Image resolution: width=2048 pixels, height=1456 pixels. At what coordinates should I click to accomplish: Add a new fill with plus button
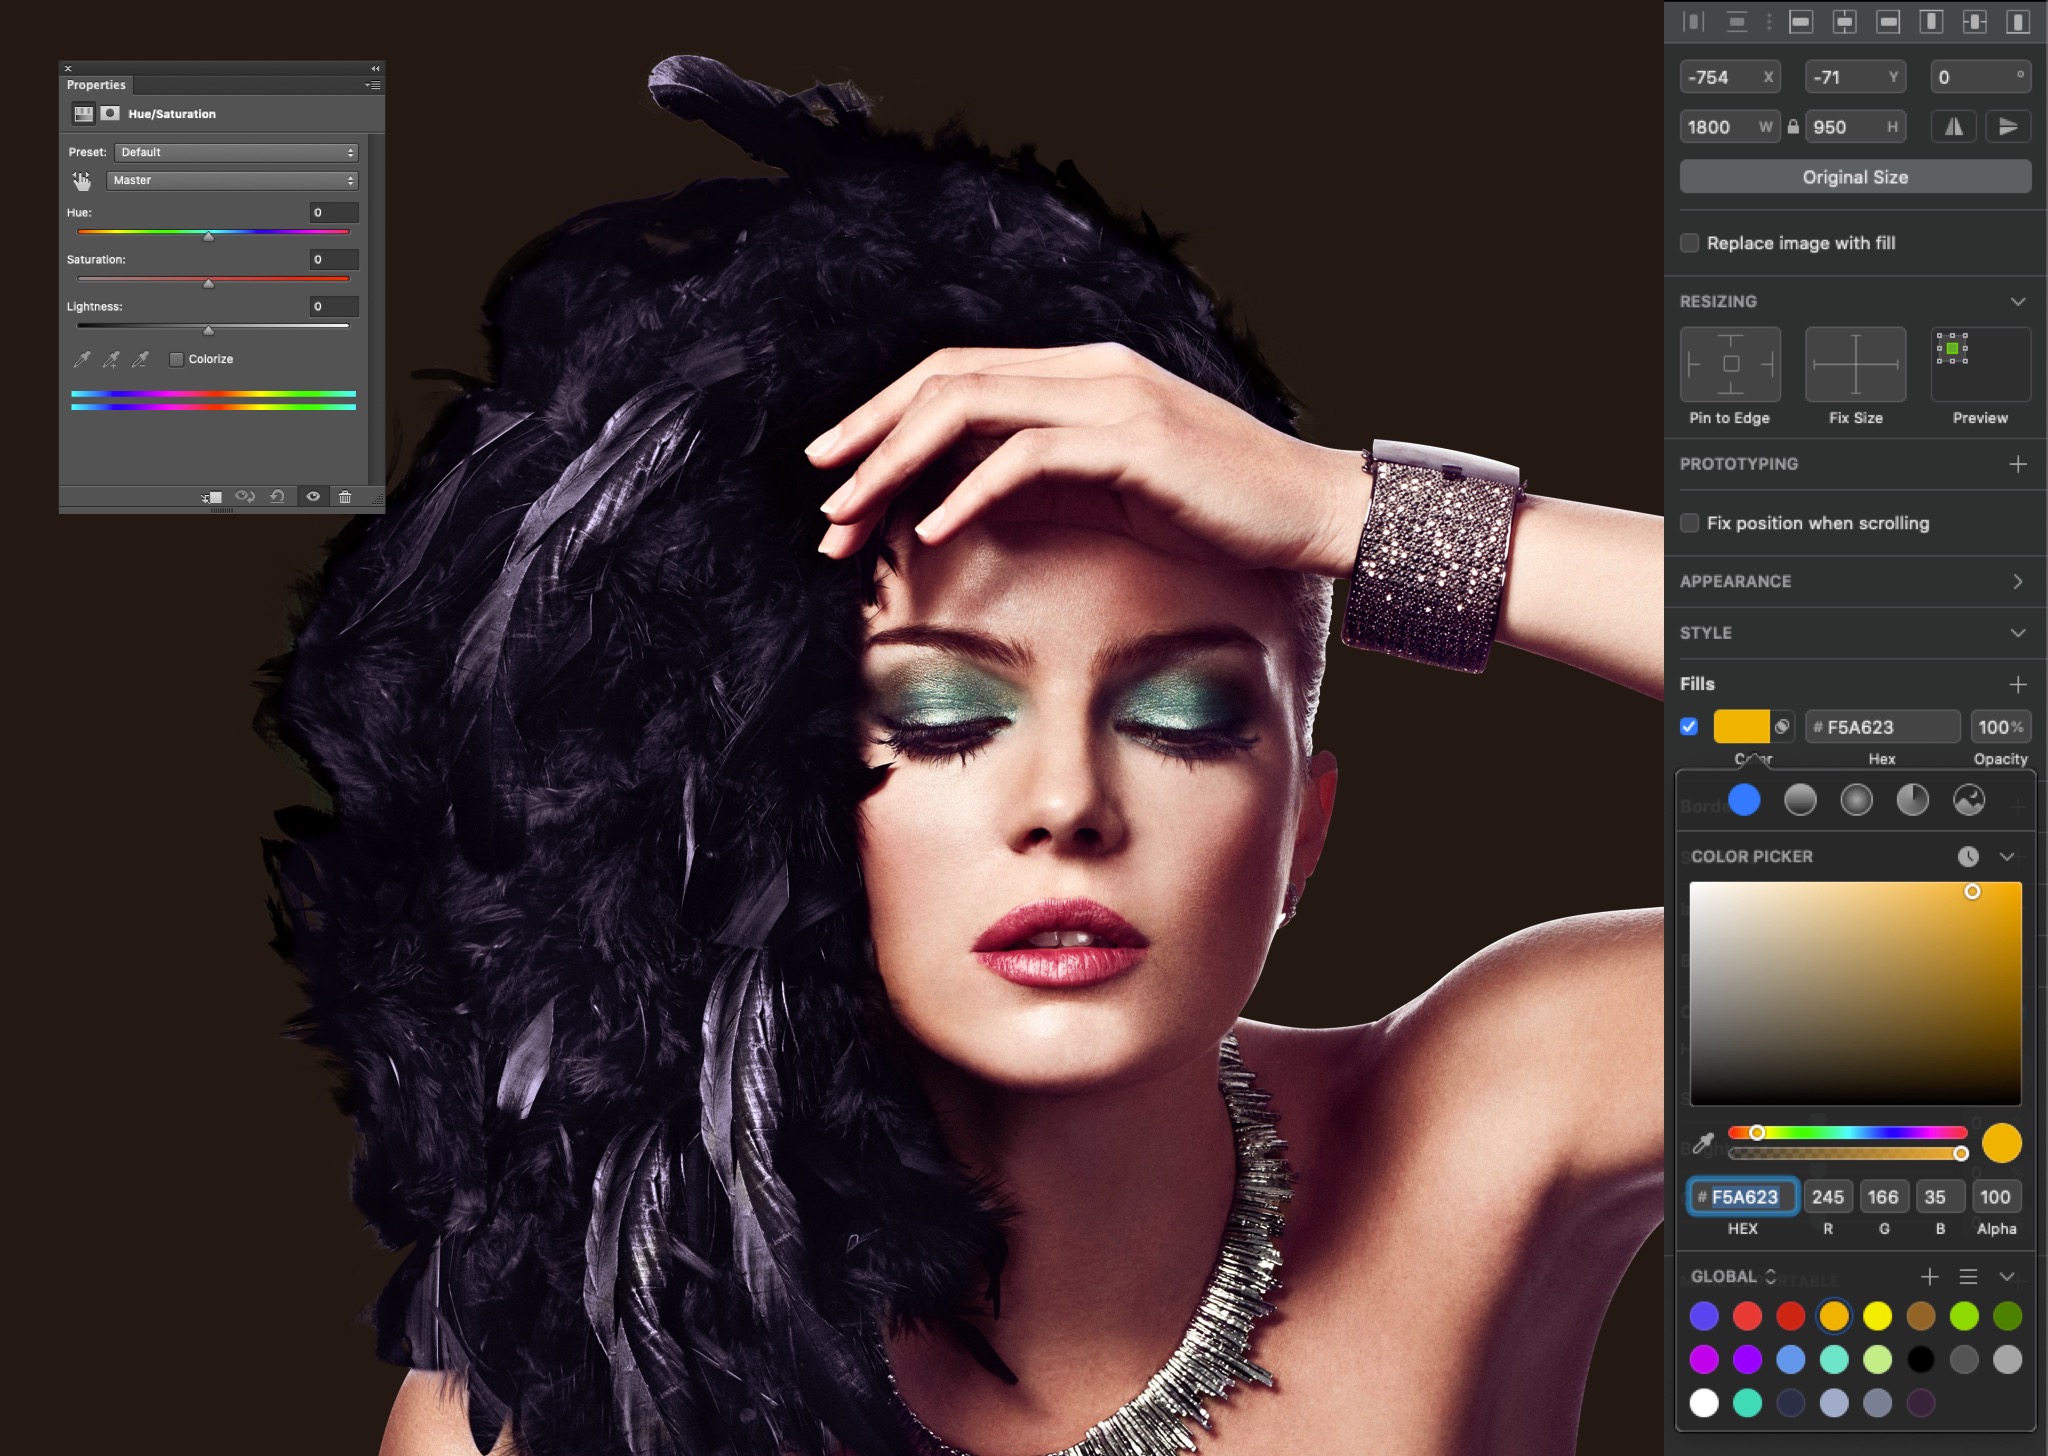(x=2017, y=684)
